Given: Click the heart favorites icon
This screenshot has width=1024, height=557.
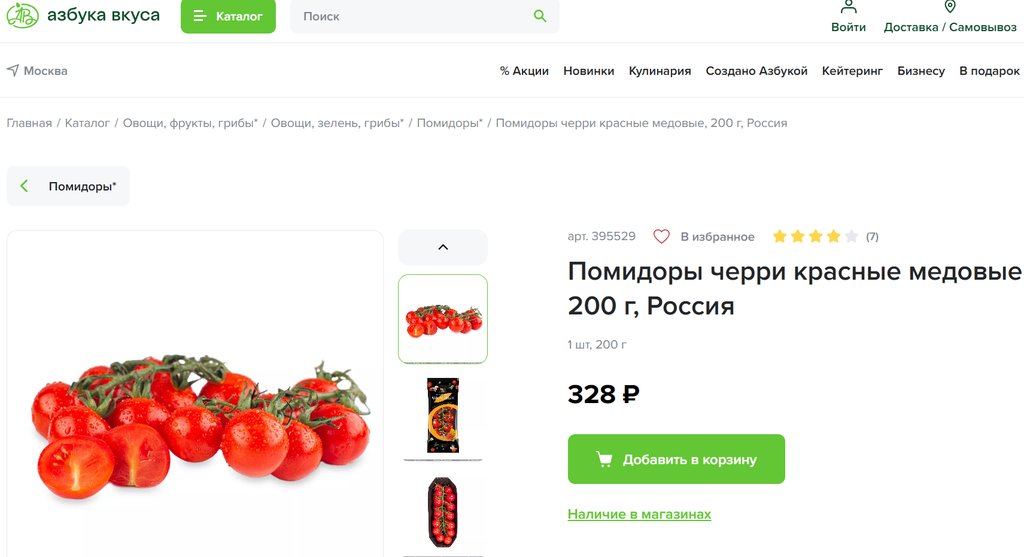Looking at the screenshot, I should pyautogui.click(x=662, y=236).
